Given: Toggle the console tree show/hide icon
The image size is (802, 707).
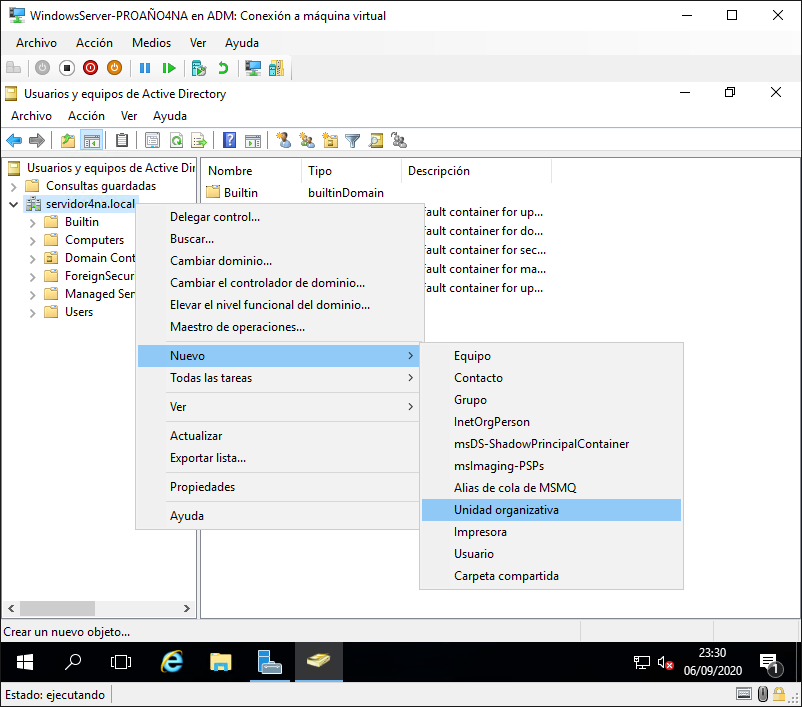Looking at the screenshot, I should pyautogui.click(x=92, y=140).
